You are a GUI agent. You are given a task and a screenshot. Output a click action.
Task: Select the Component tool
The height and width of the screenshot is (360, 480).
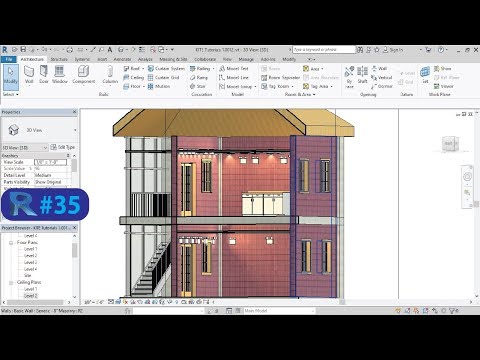click(84, 75)
